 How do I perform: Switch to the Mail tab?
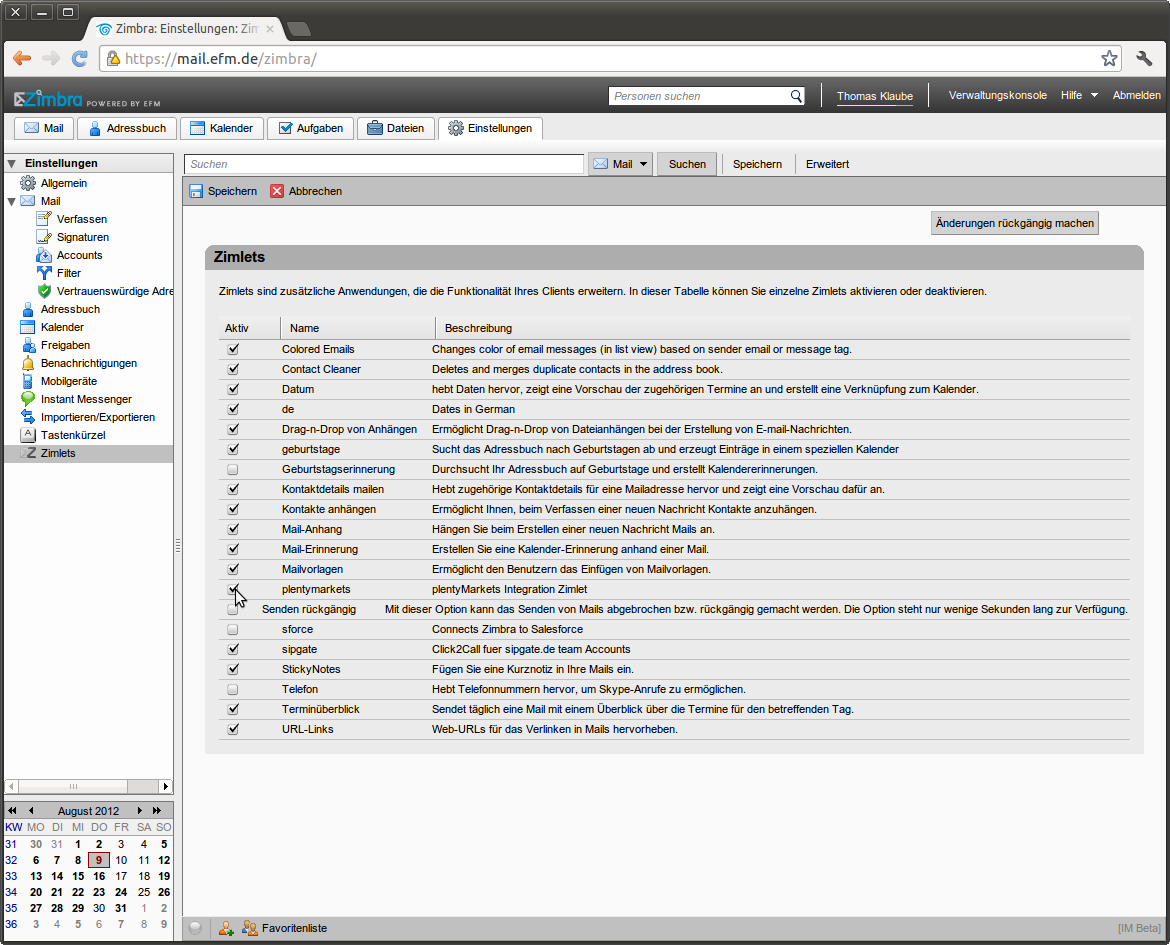coord(44,128)
